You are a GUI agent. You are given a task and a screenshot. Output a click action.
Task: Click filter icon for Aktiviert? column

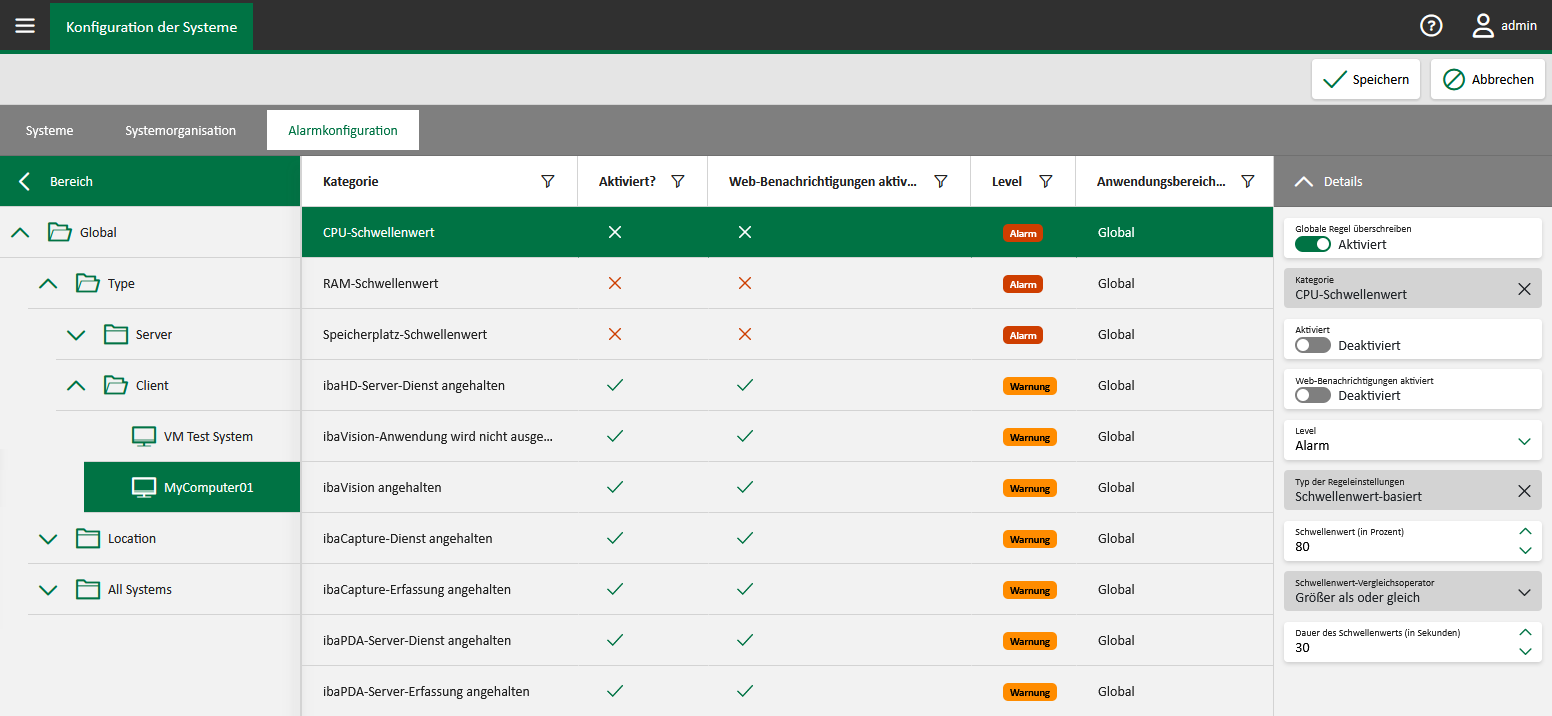coord(677,182)
